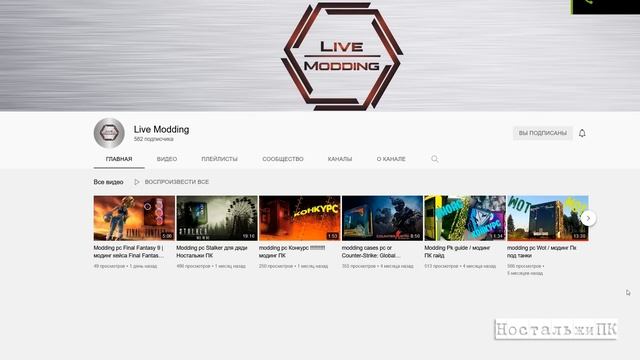Screen dimensions: 640x360
Task: Open the Counter-Strike modding video thumbnail
Action: click(x=382, y=218)
